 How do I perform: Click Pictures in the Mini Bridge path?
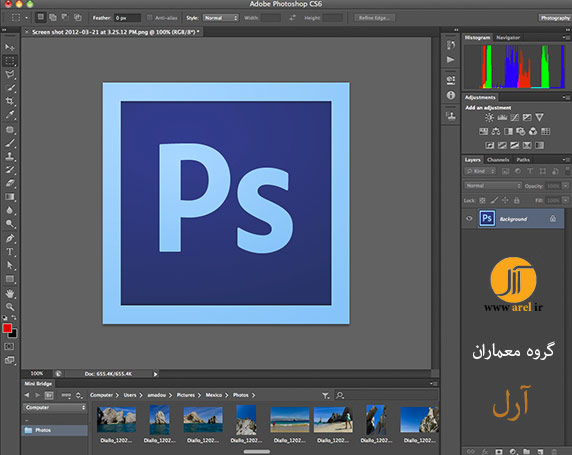point(186,395)
